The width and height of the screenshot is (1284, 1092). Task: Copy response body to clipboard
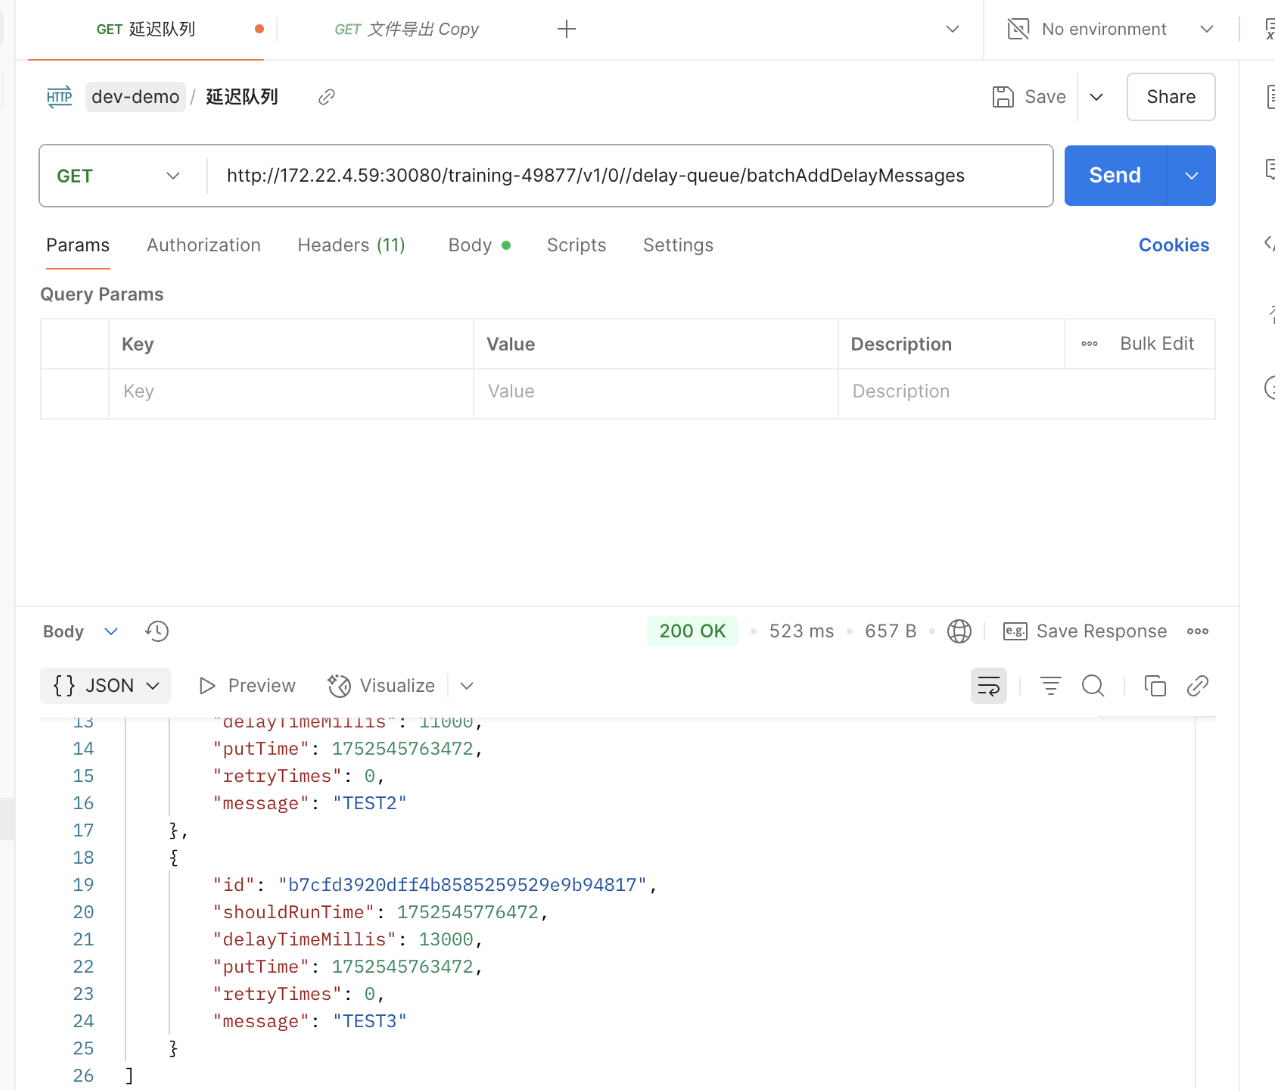pyautogui.click(x=1155, y=686)
